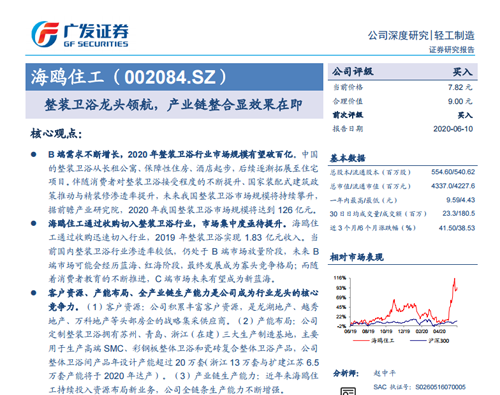The width and height of the screenshot is (500, 395).
Task: Click the analyst contact card icon
Action: (348, 391)
